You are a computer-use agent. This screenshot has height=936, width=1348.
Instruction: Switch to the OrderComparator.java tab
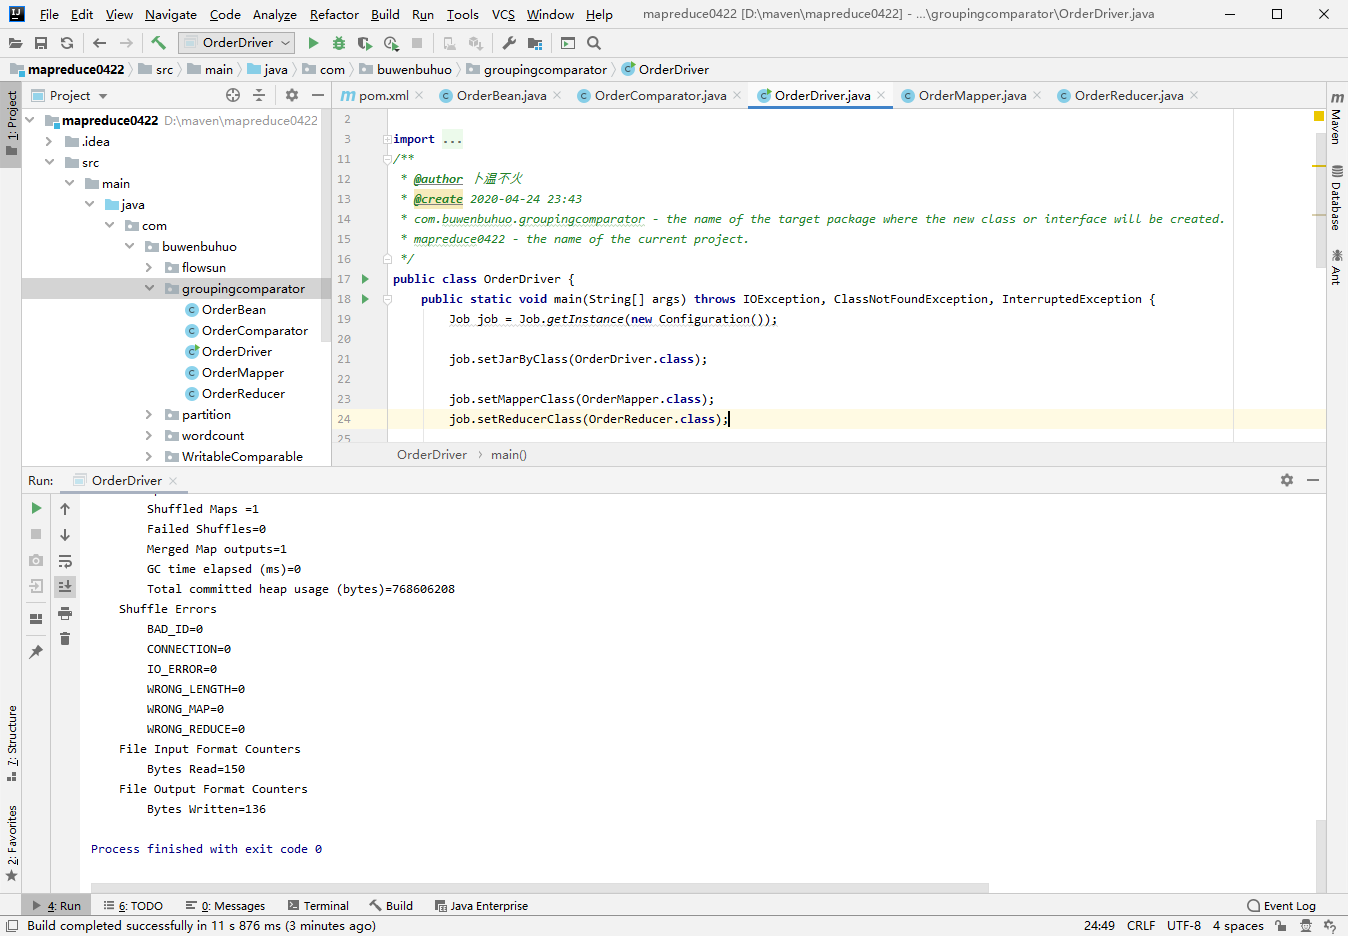(x=660, y=95)
